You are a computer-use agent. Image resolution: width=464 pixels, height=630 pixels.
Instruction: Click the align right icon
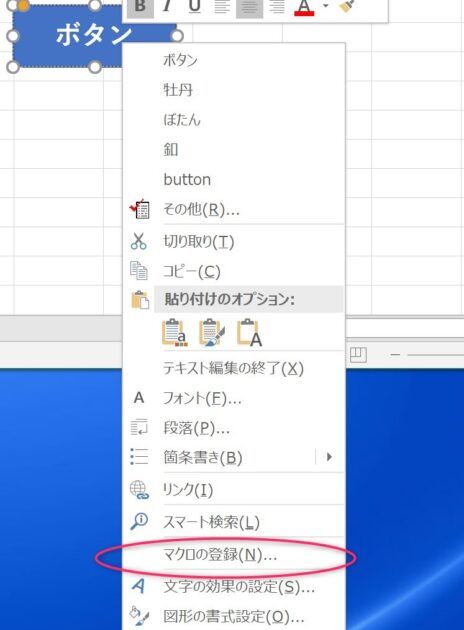(276, 7)
